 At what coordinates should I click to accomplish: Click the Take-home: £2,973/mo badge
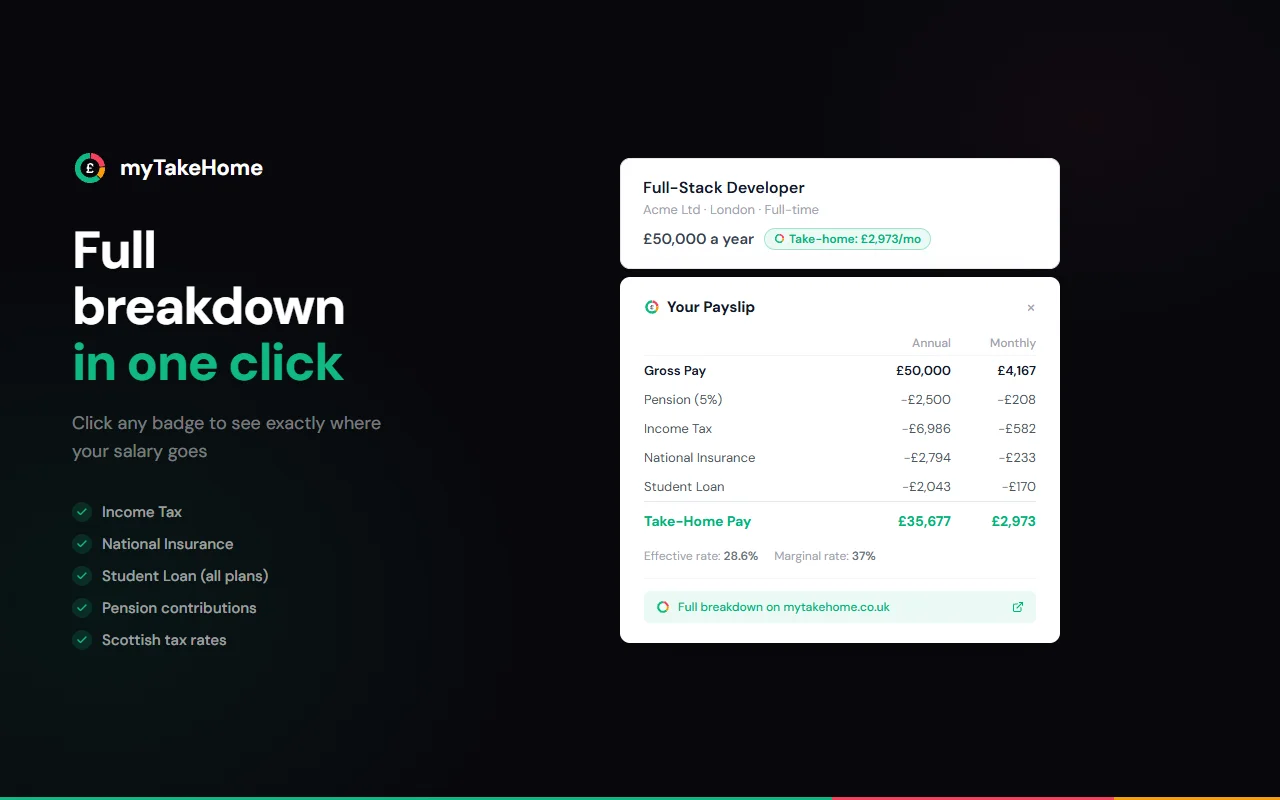click(x=847, y=238)
